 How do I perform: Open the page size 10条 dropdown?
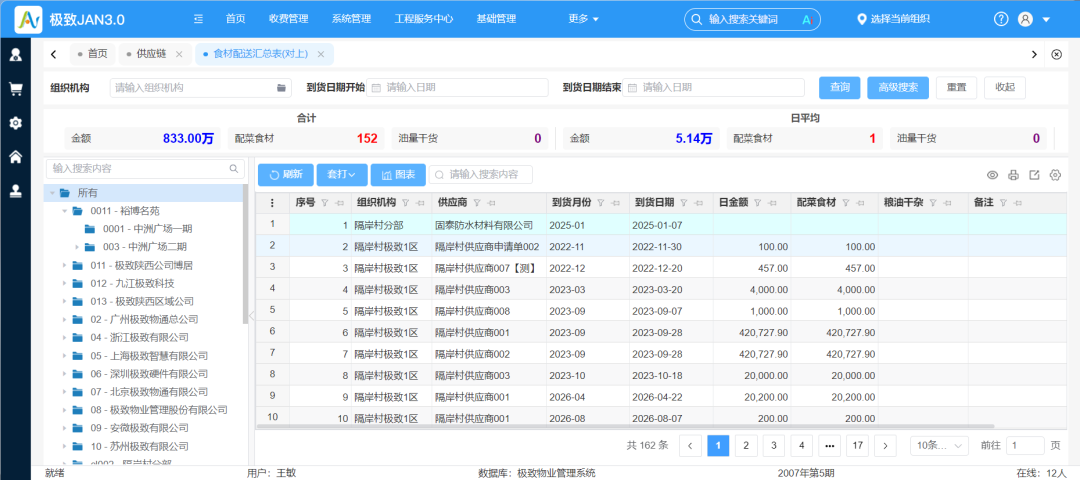(939, 446)
